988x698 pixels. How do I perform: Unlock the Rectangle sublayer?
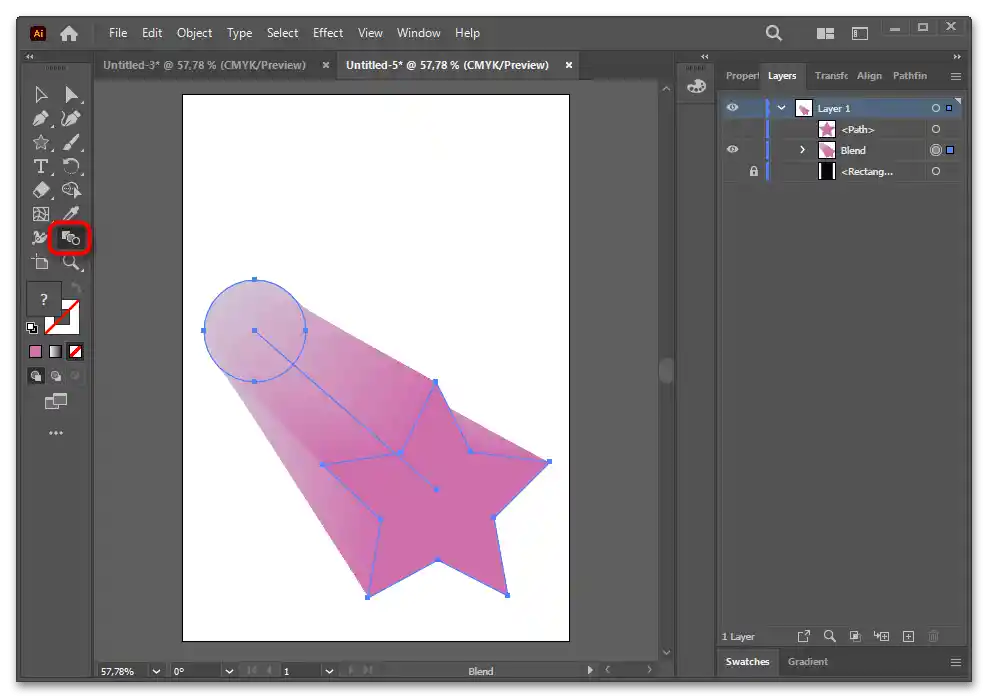[753, 172]
